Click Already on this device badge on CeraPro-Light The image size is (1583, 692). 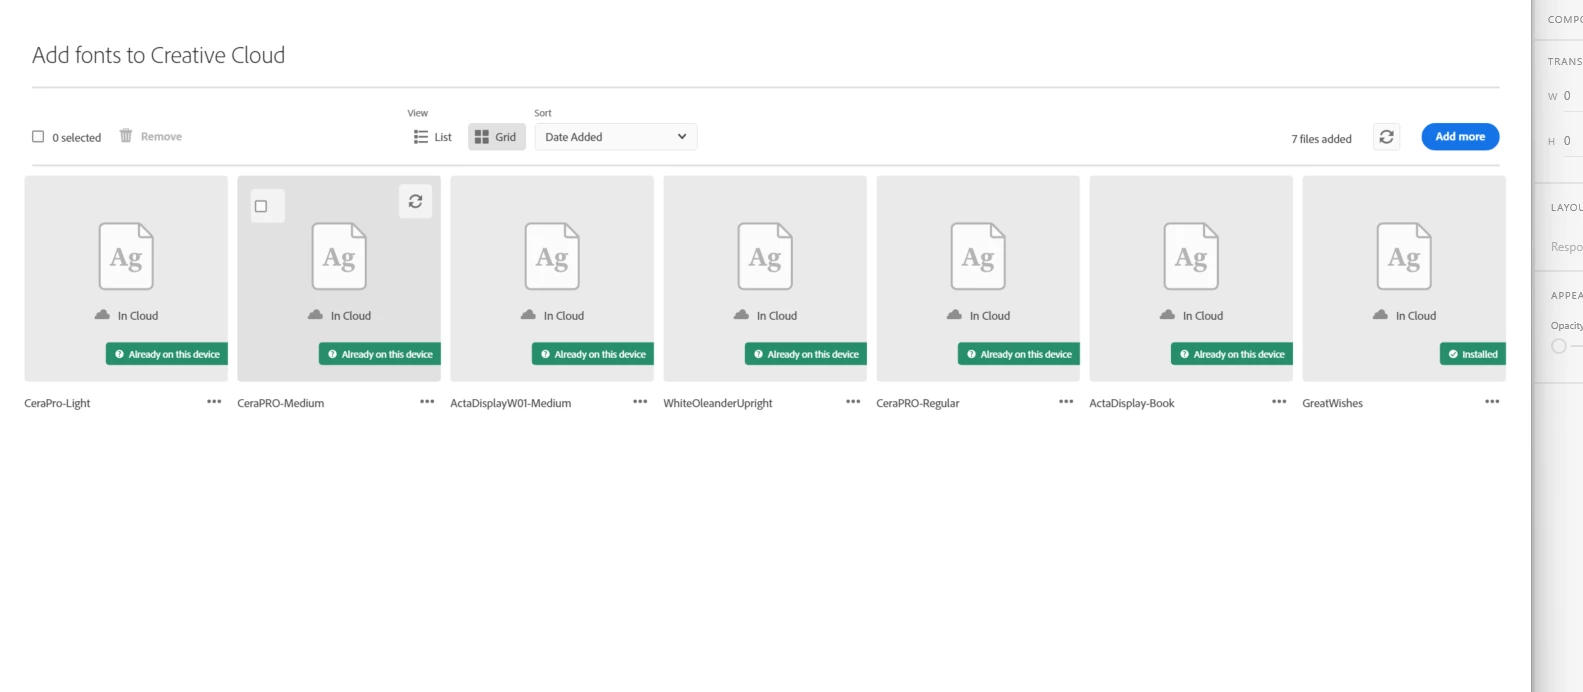(167, 354)
